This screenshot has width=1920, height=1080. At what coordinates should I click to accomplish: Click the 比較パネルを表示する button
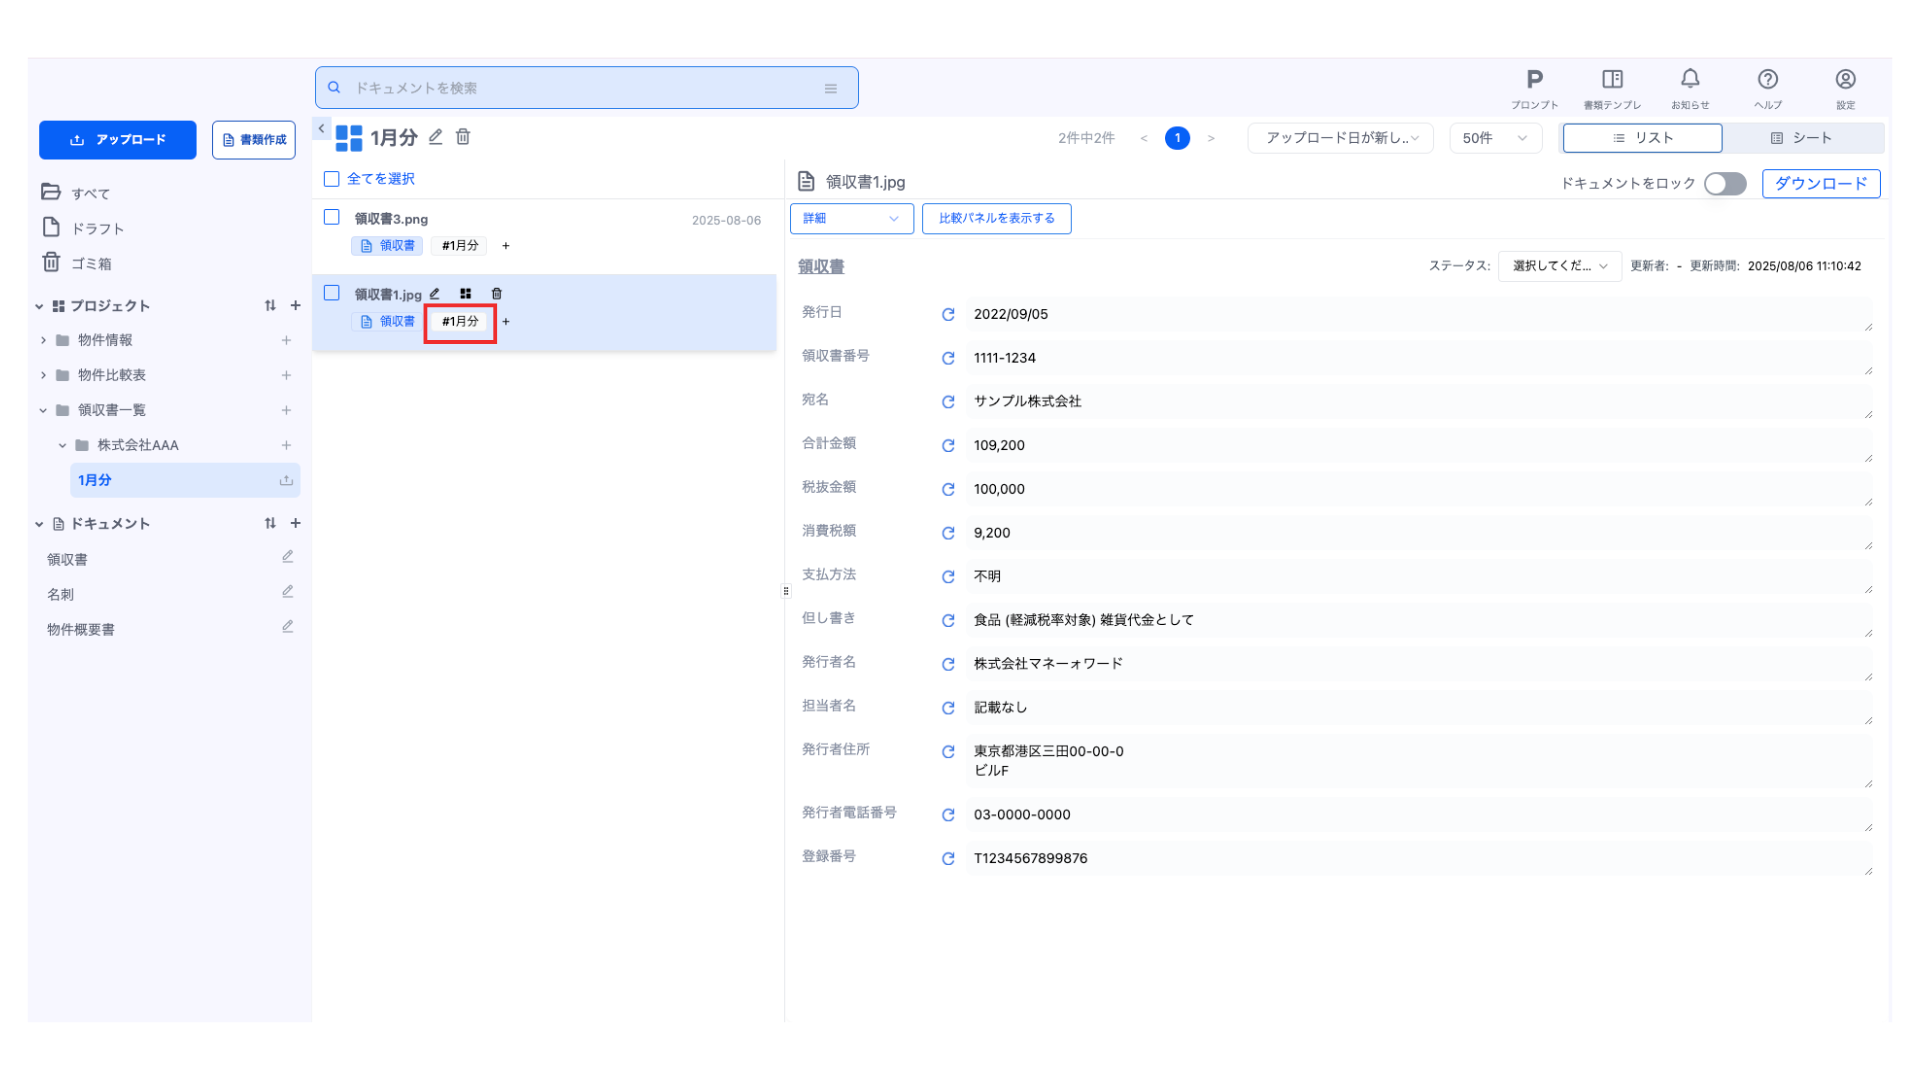pos(996,218)
